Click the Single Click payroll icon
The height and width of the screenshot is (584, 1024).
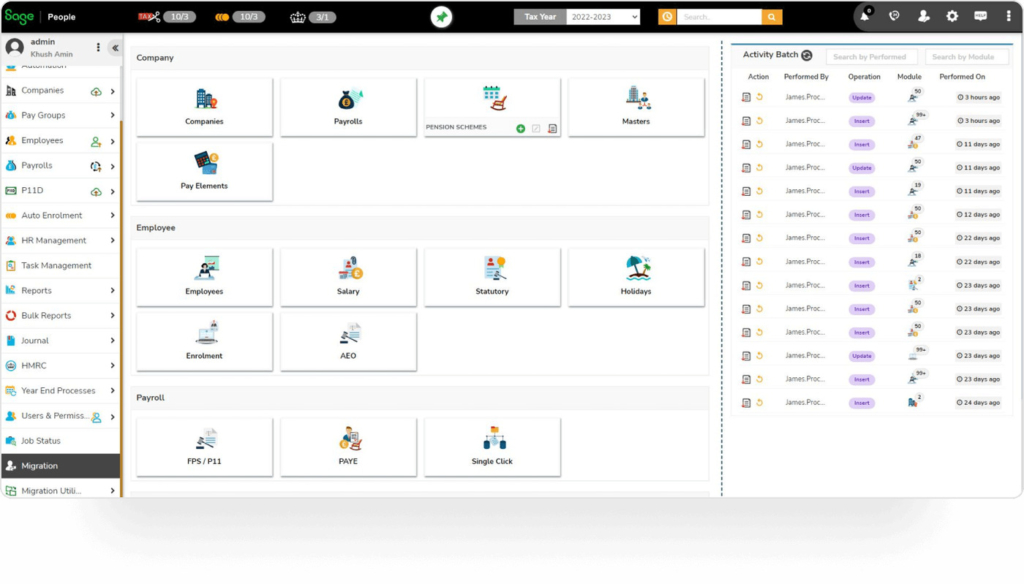(x=492, y=440)
